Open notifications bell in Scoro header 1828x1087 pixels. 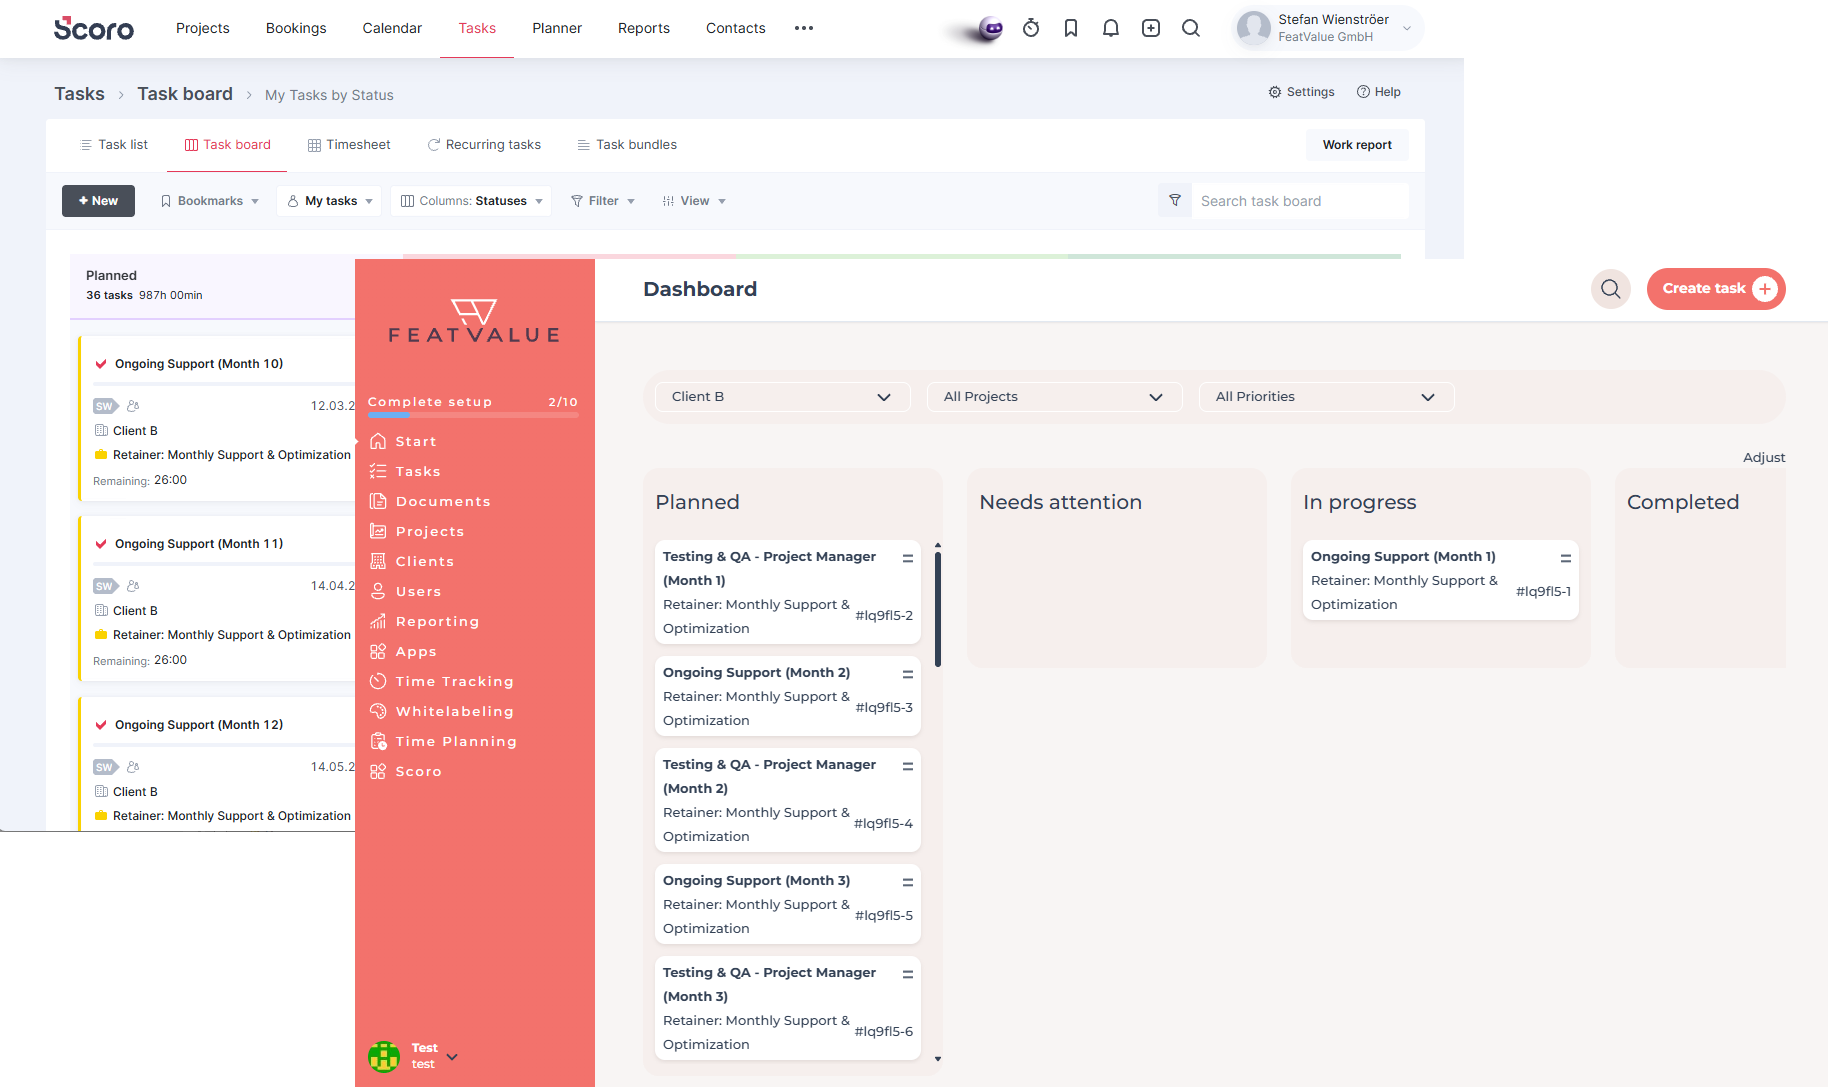pyautogui.click(x=1111, y=28)
